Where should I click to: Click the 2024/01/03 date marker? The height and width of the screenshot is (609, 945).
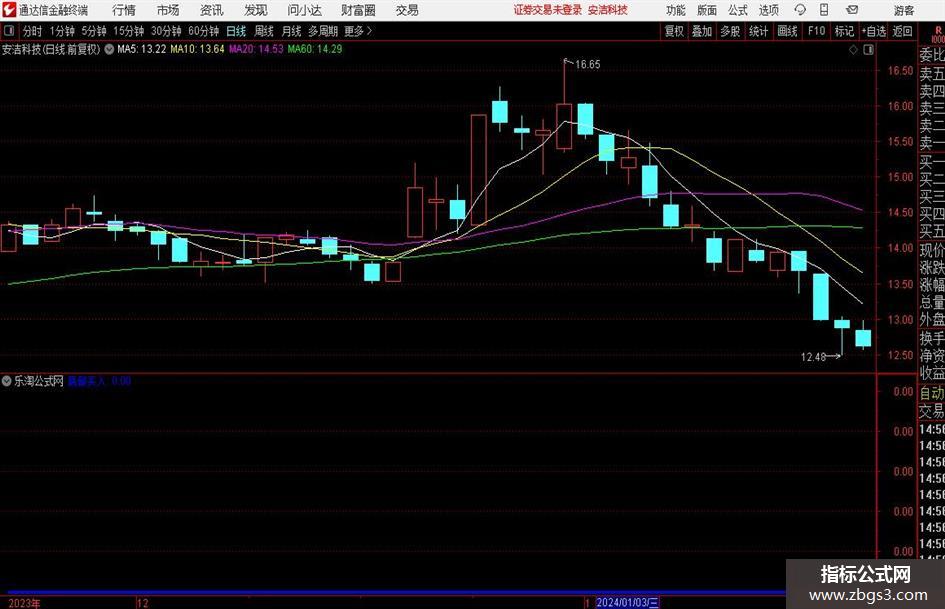coord(627,602)
